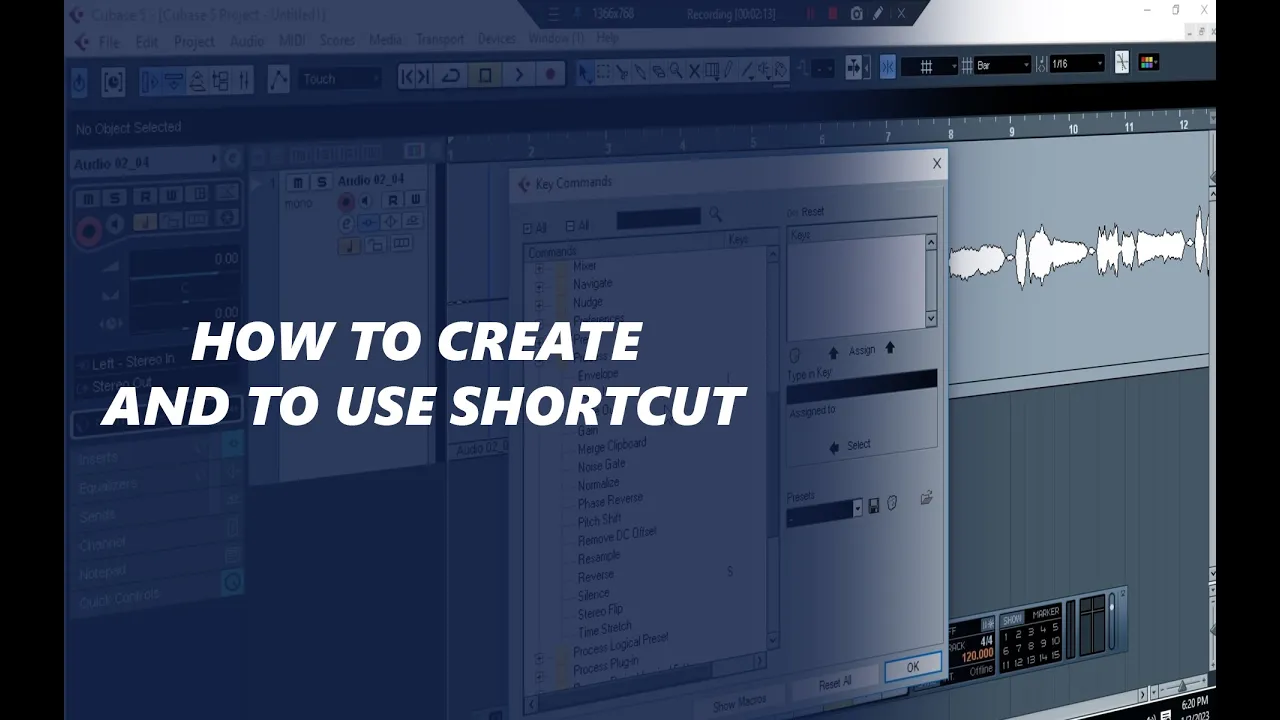Select the Draw pencil tool
The height and width of the screenshot is (720, 1280).
coord(730,70)
